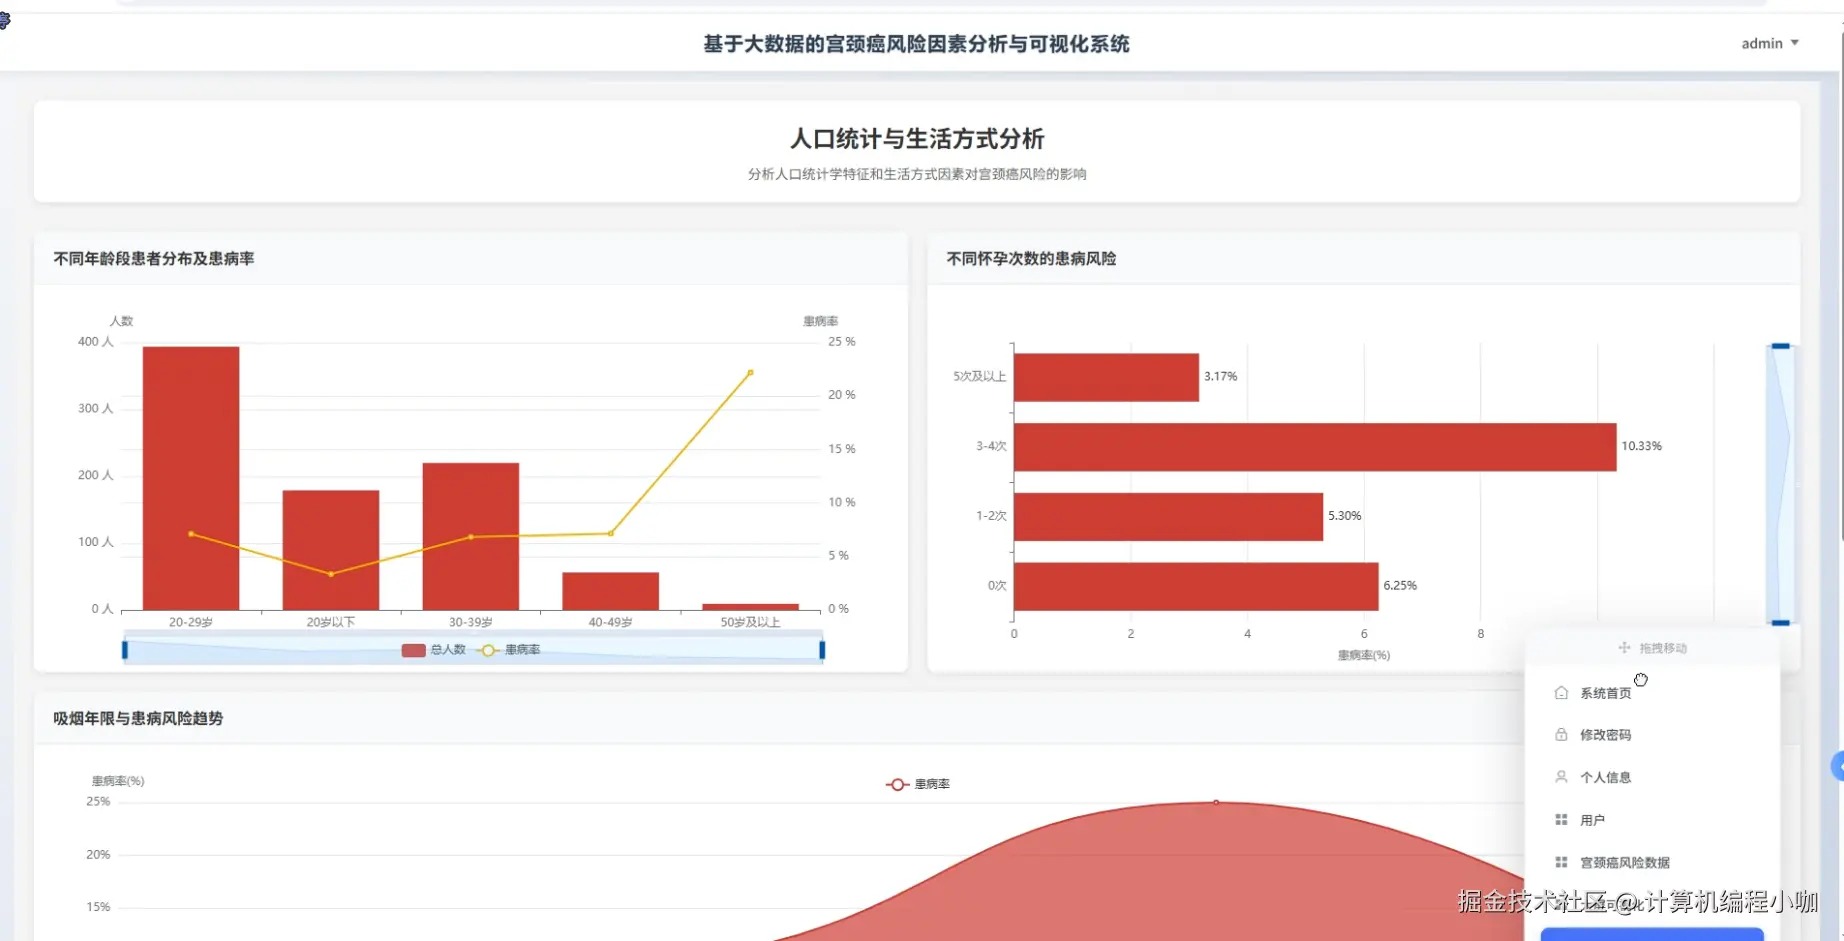Viewport: 1844px width, 941px height.
Task: Click the 患病率(%) axis label under pregnancy chart
Action: [1363, 655]
